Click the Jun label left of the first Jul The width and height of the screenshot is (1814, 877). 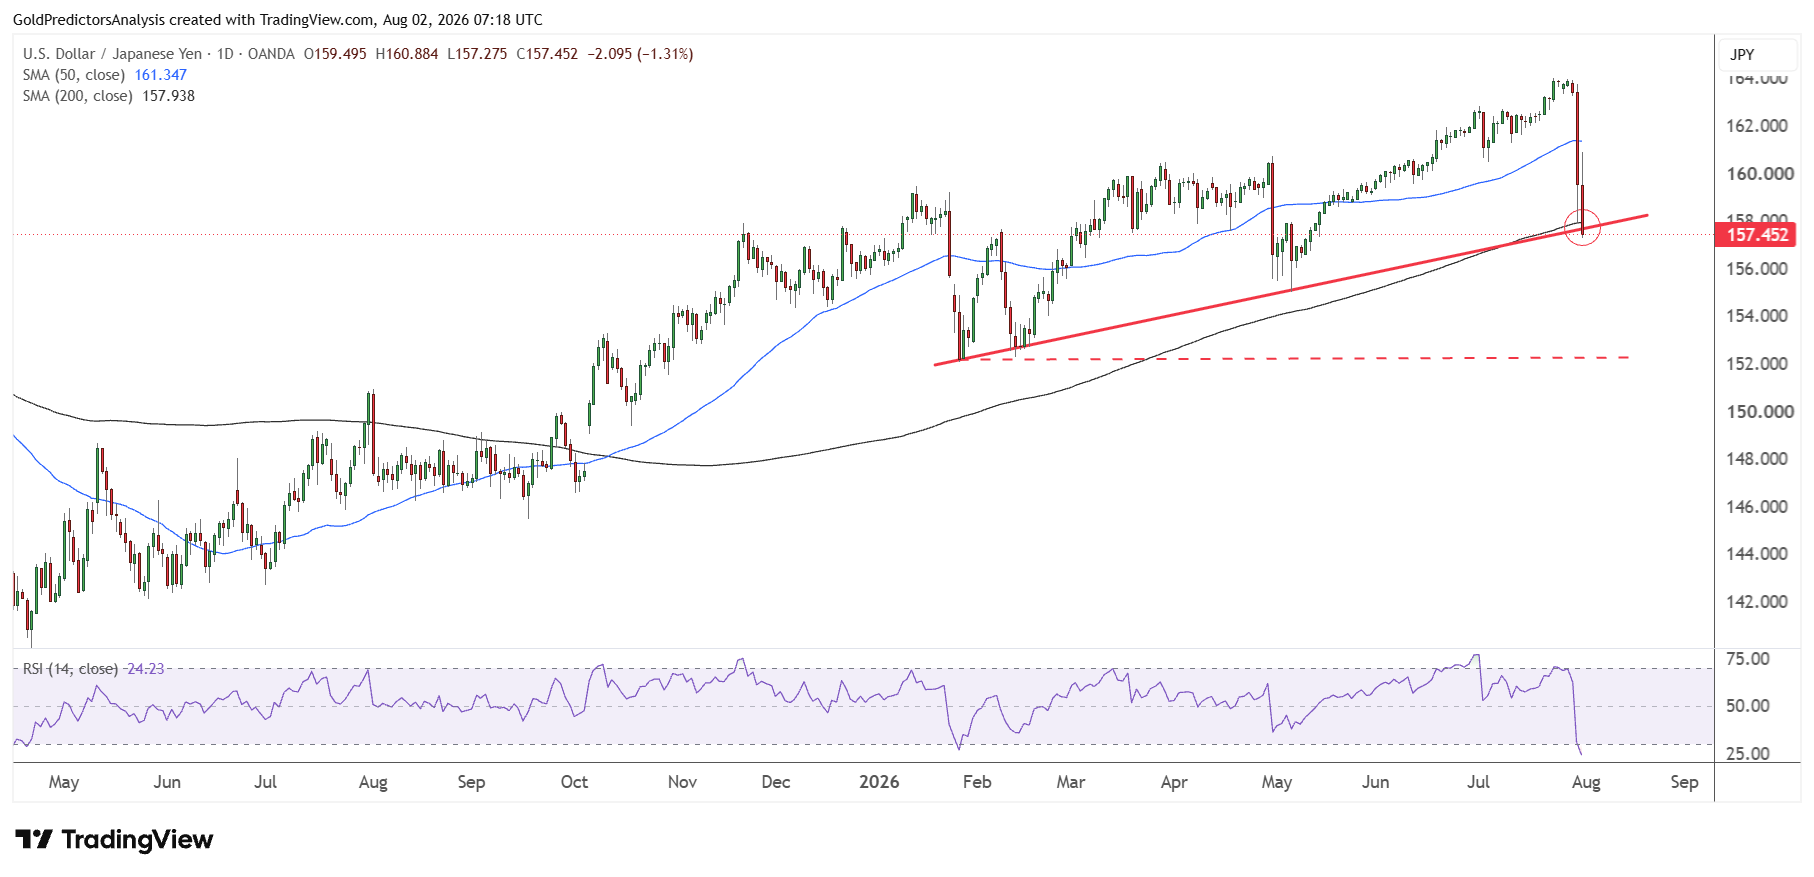(x=167, y=782)
